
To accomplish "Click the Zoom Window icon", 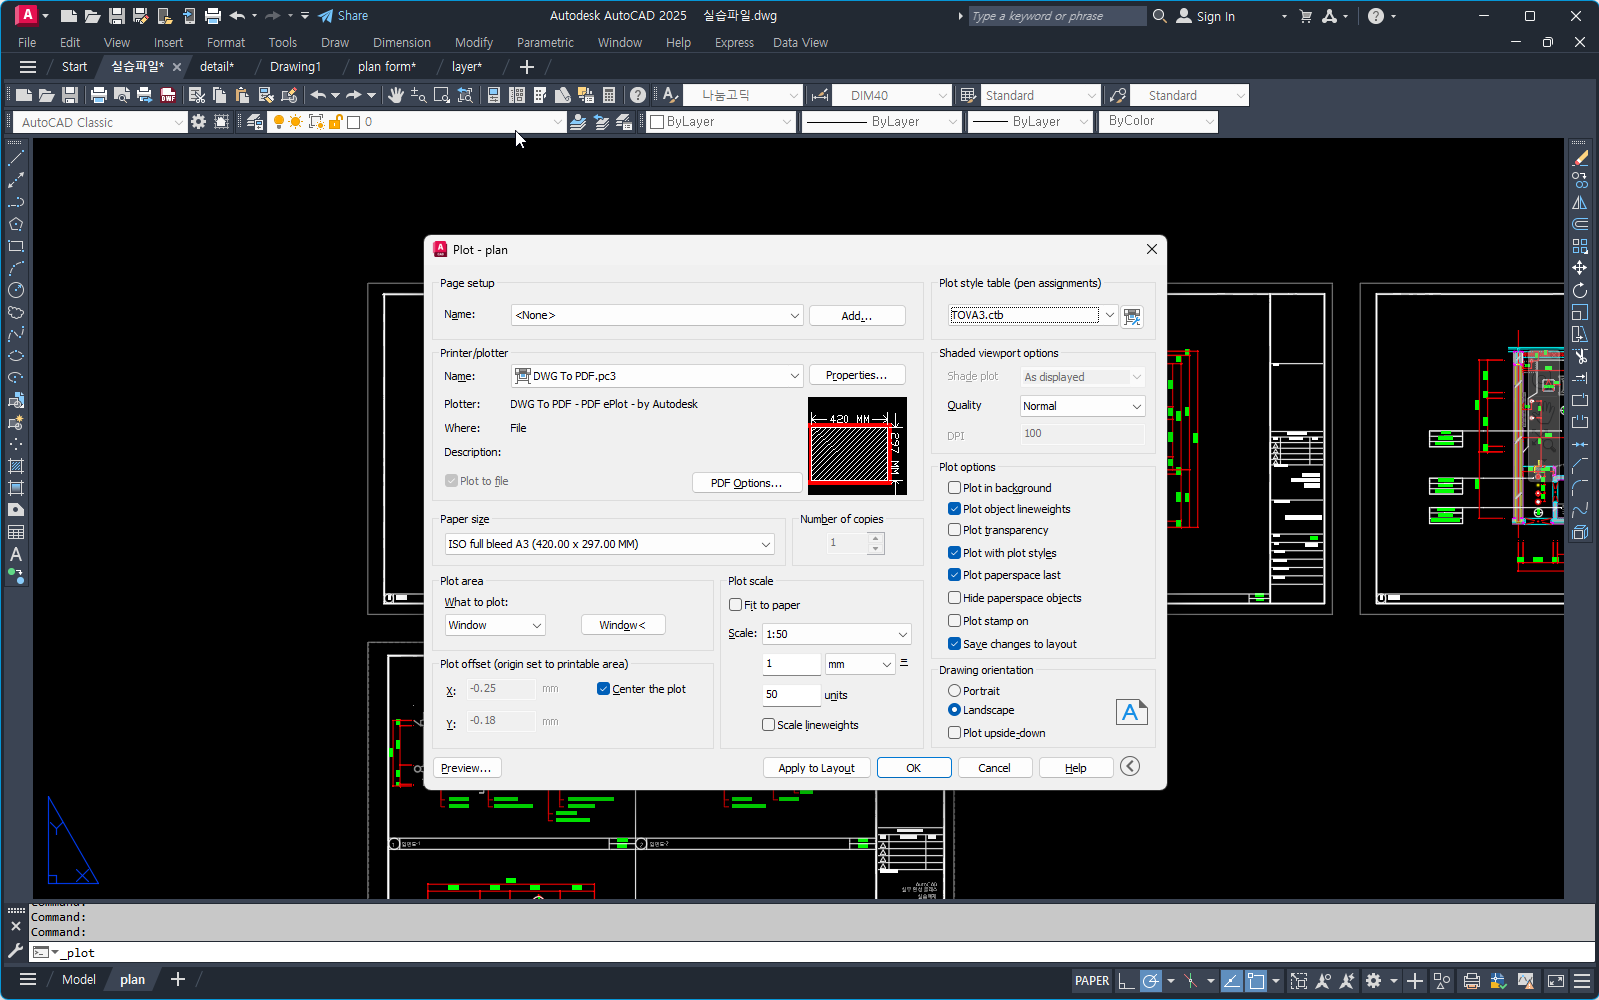I will pyautogui.click(x=442, y=95).
